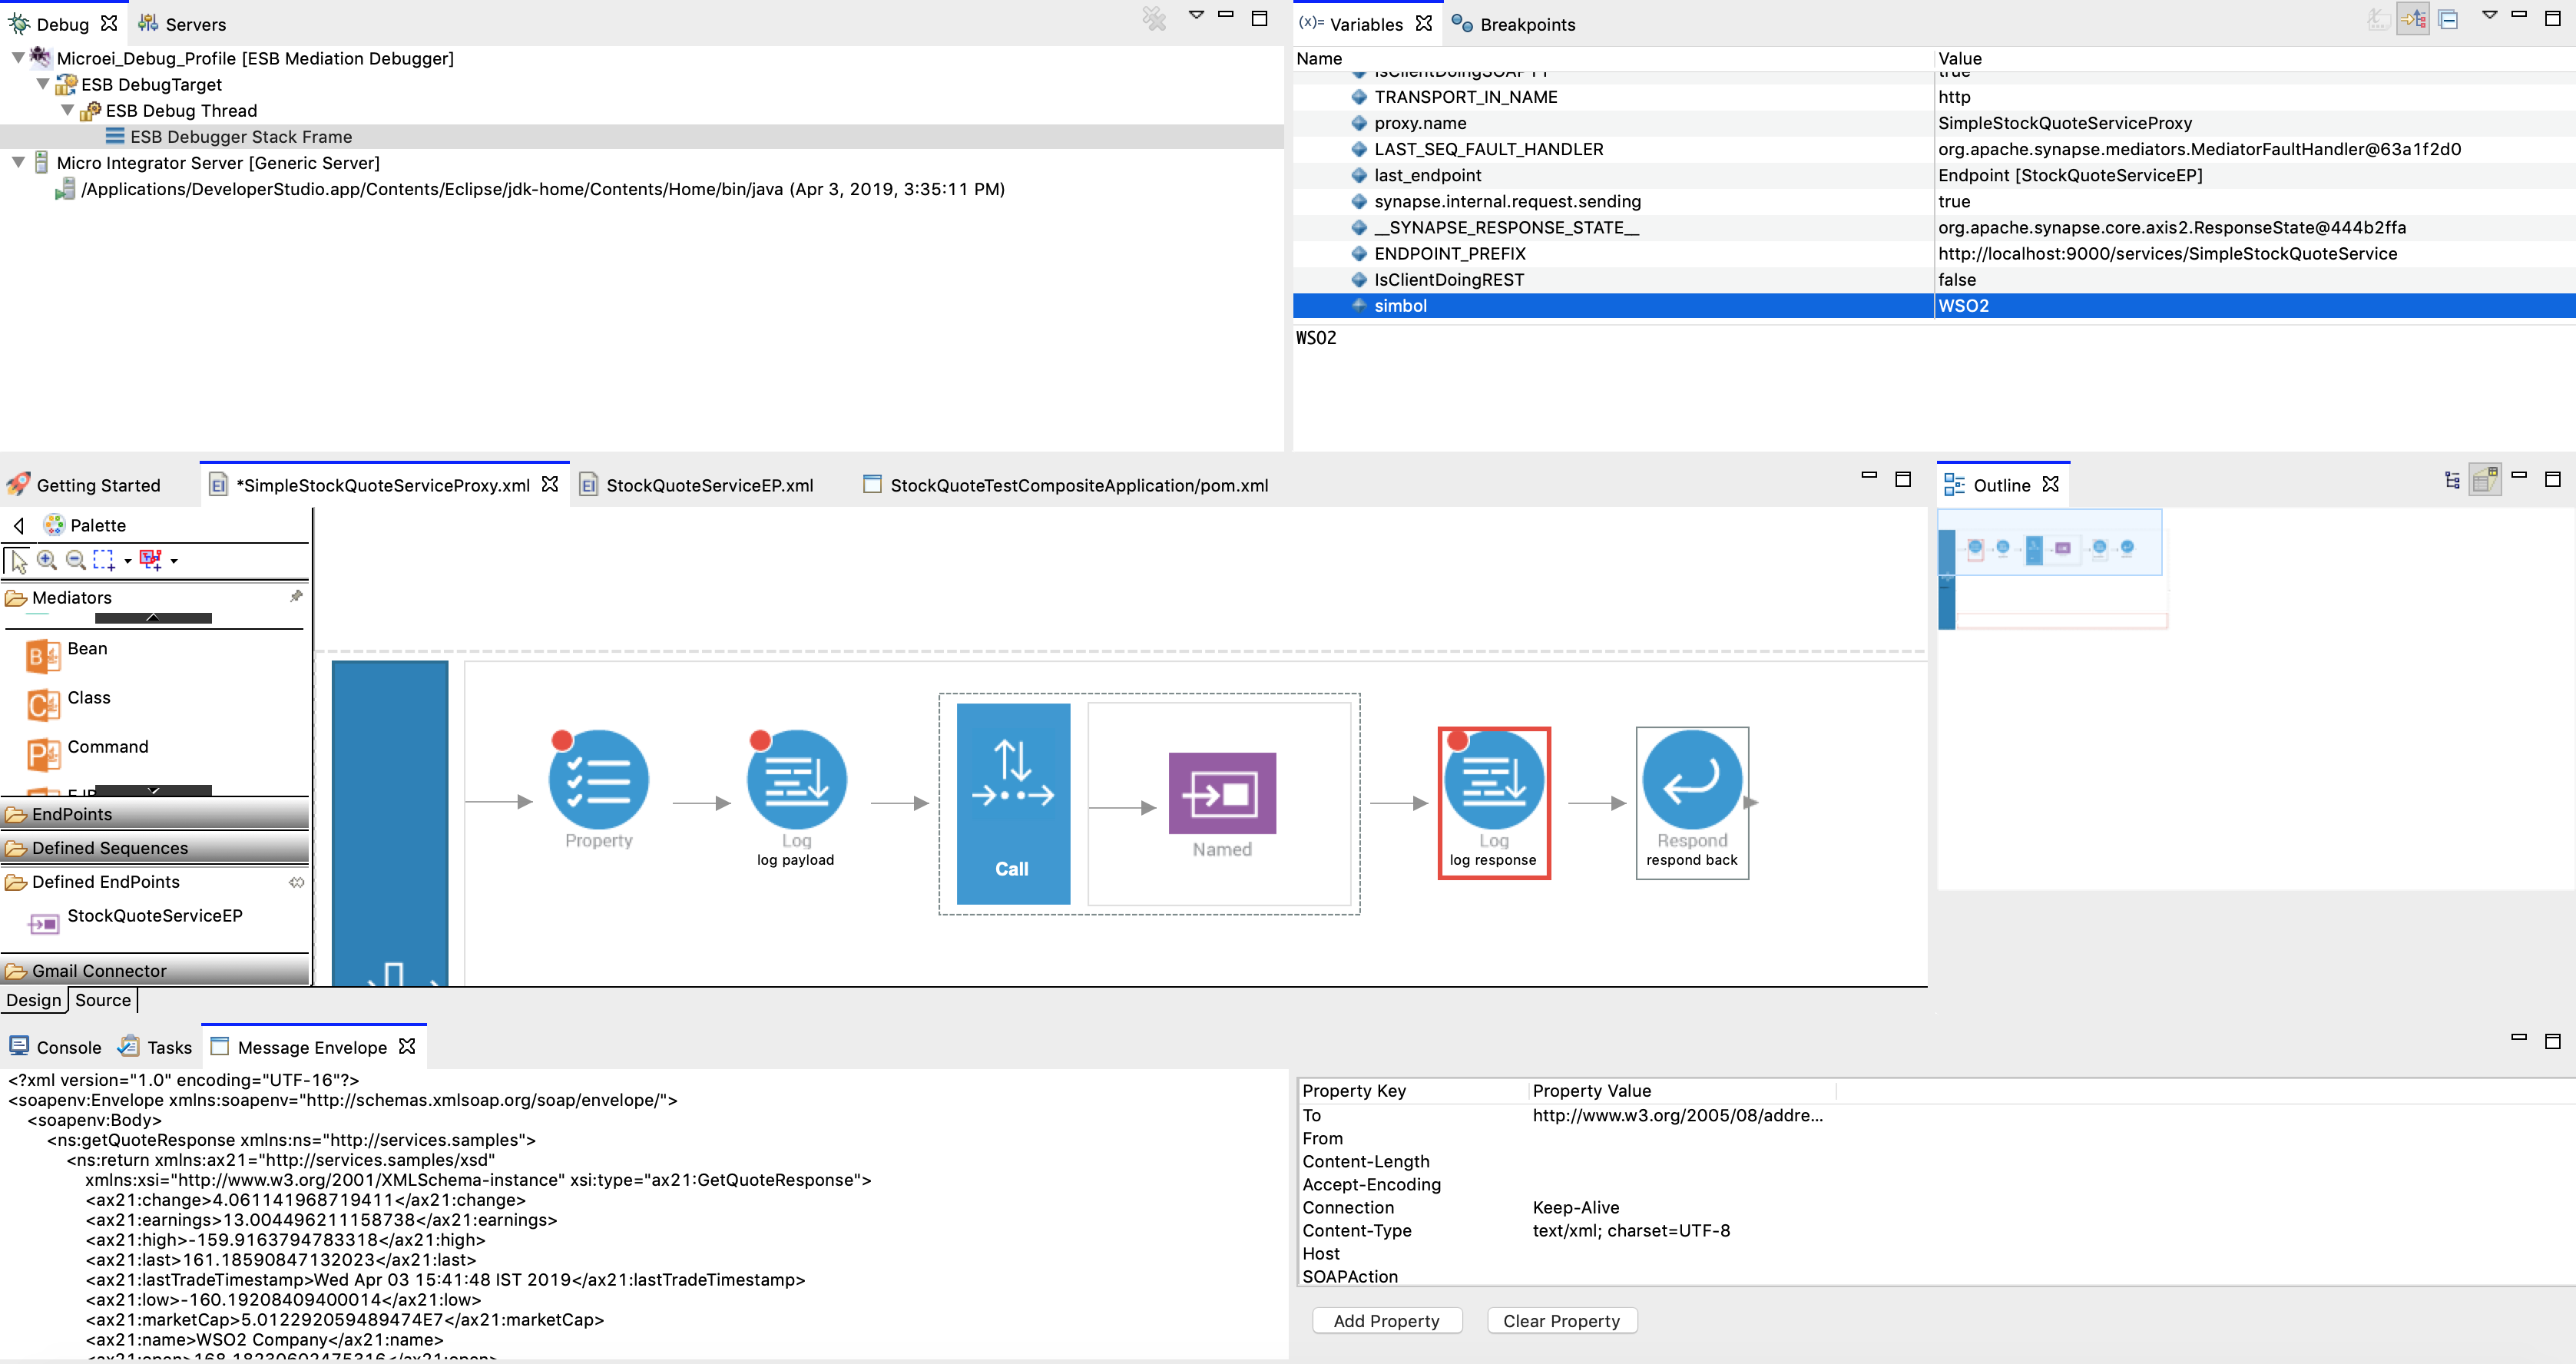Open the StockQuoteServiceEP.xml editor tab
This screenshot has height=1364, width=2576.
click(x=697, y=485)
